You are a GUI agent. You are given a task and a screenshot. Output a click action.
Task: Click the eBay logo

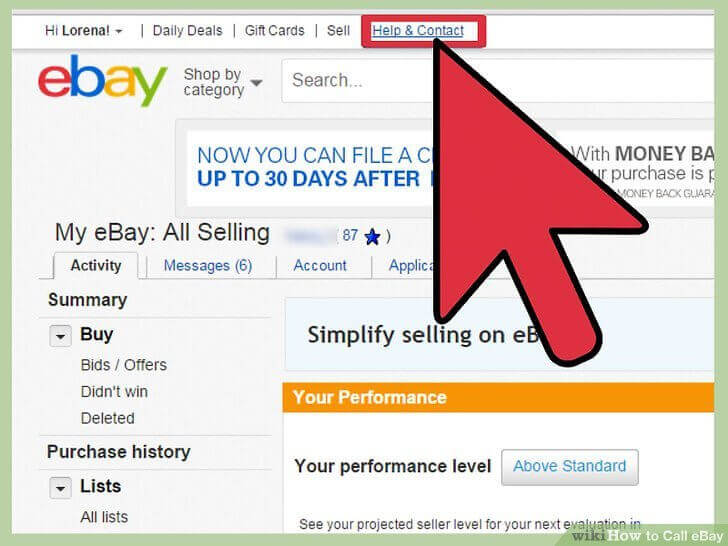coord(102,80)
